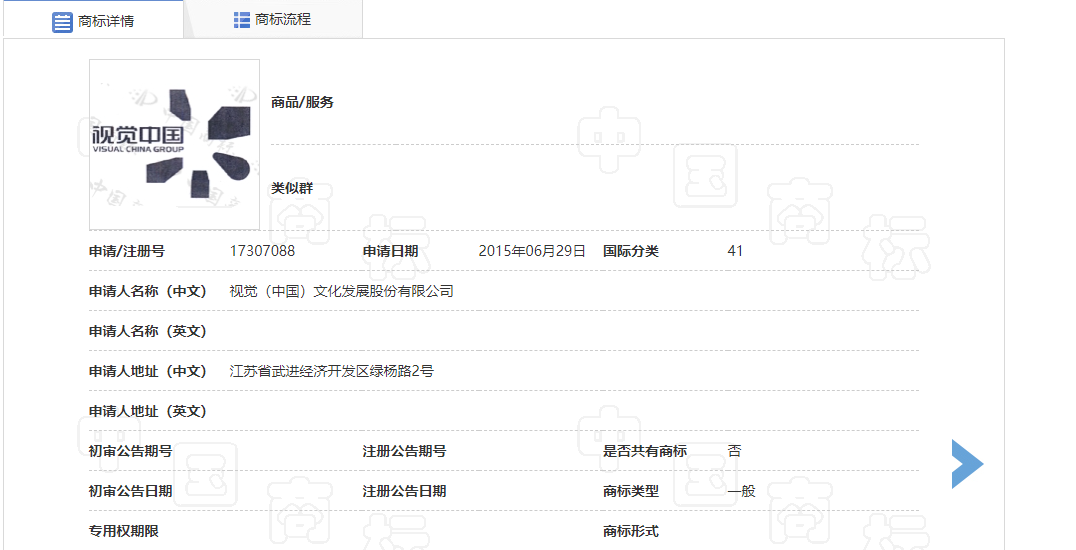Click the 申请人地址（中文） label
The height and width of the screenshot is (550, 1076).
click(x=148, y=371)
